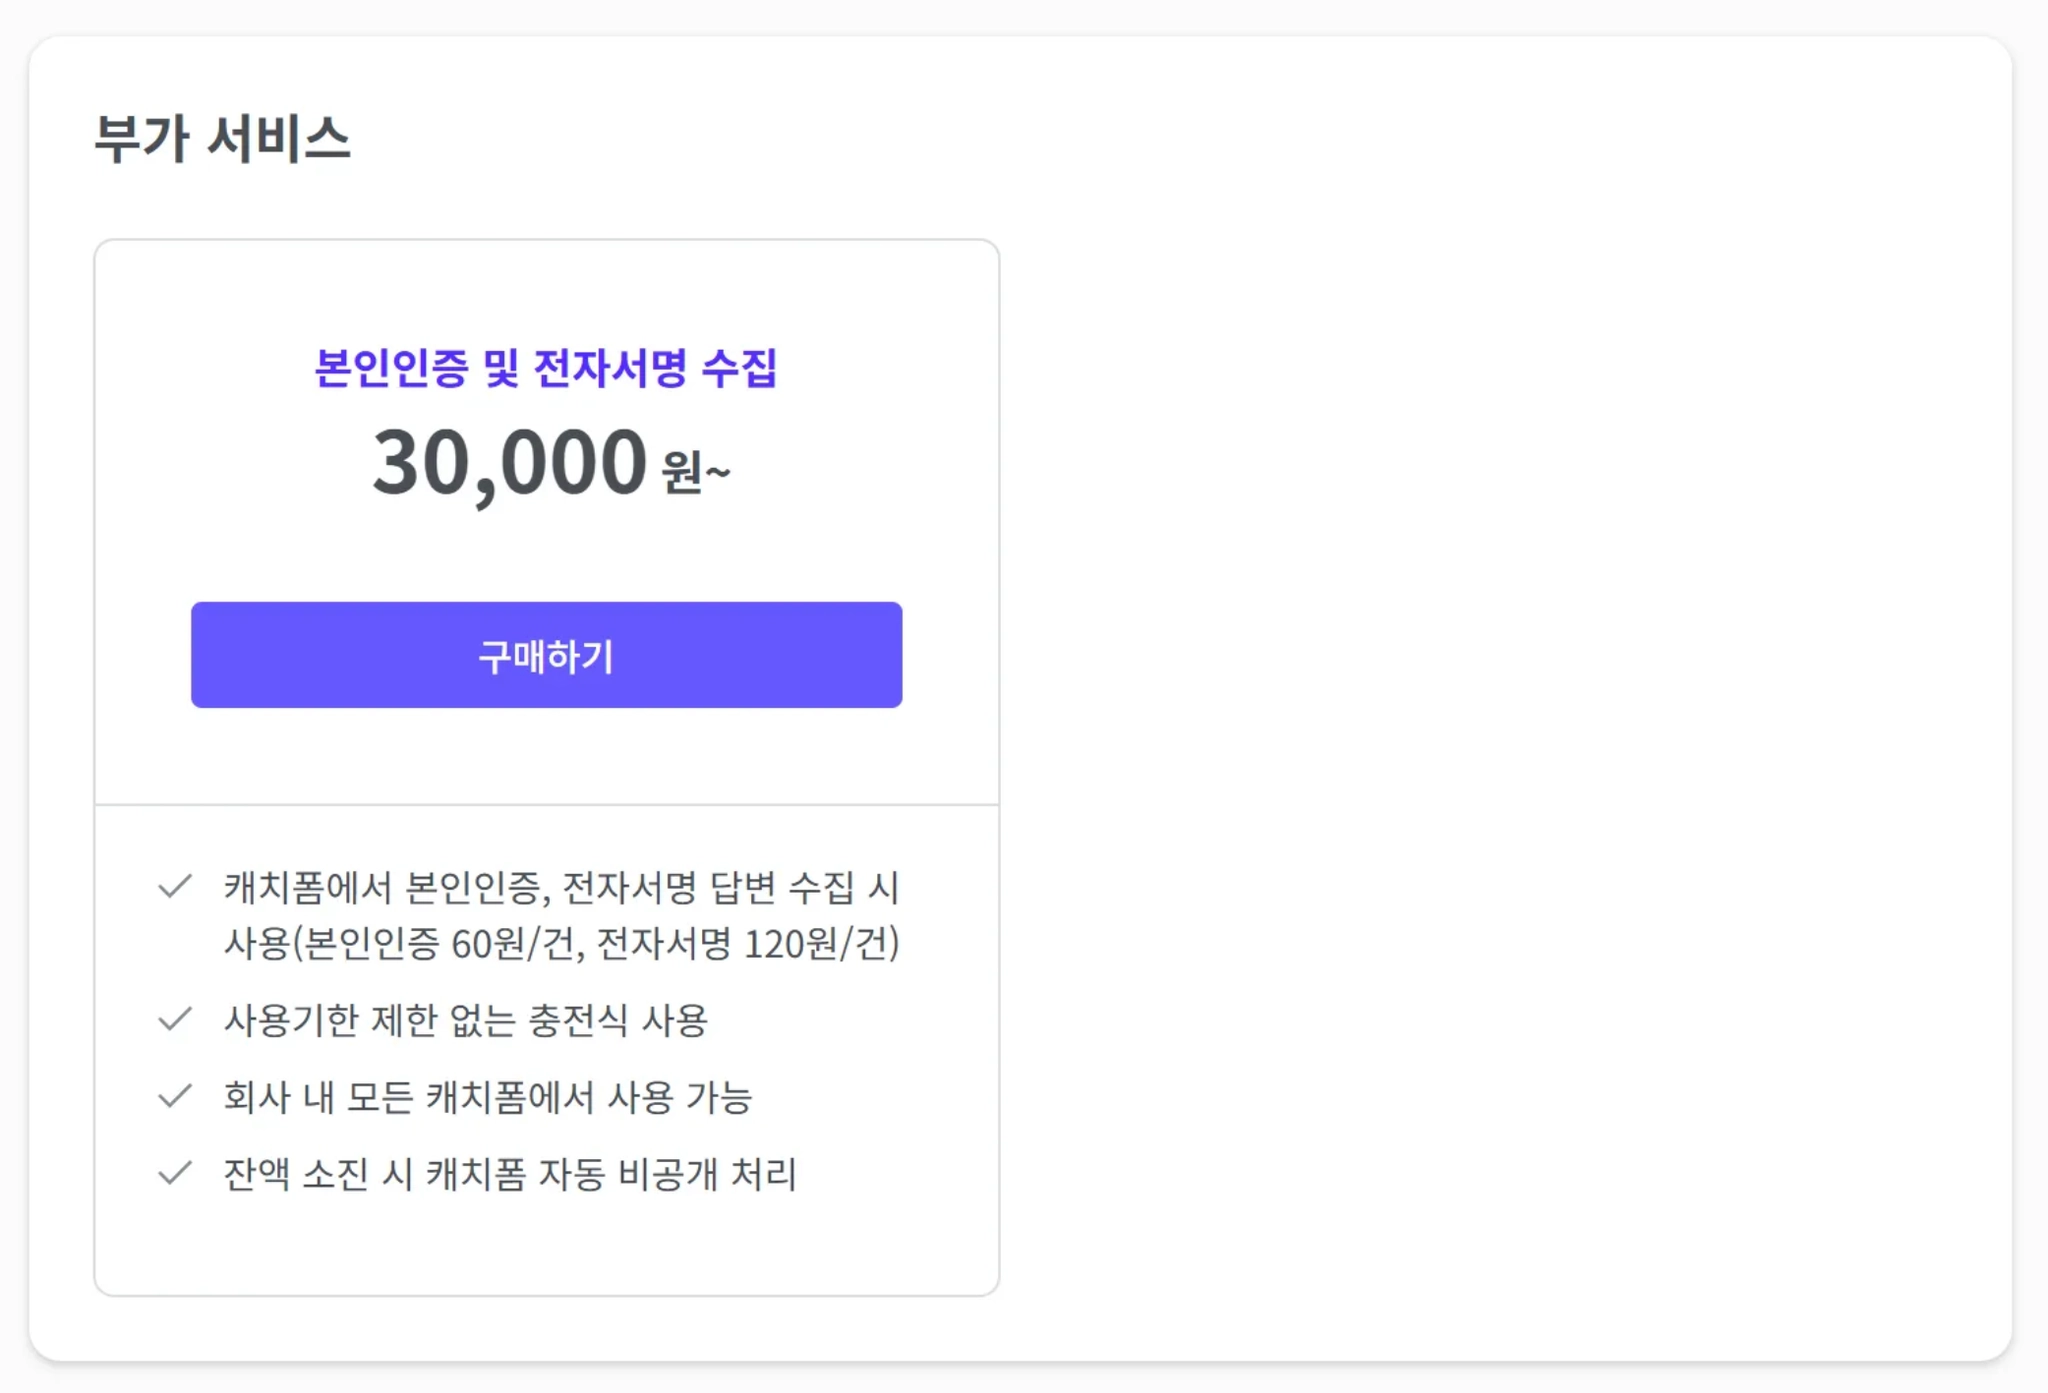Image resolution: width=2048 pixels, height=1393 pixels.
Task: Click the word 전자서명 in the purple title
Action: pos(610,368)
